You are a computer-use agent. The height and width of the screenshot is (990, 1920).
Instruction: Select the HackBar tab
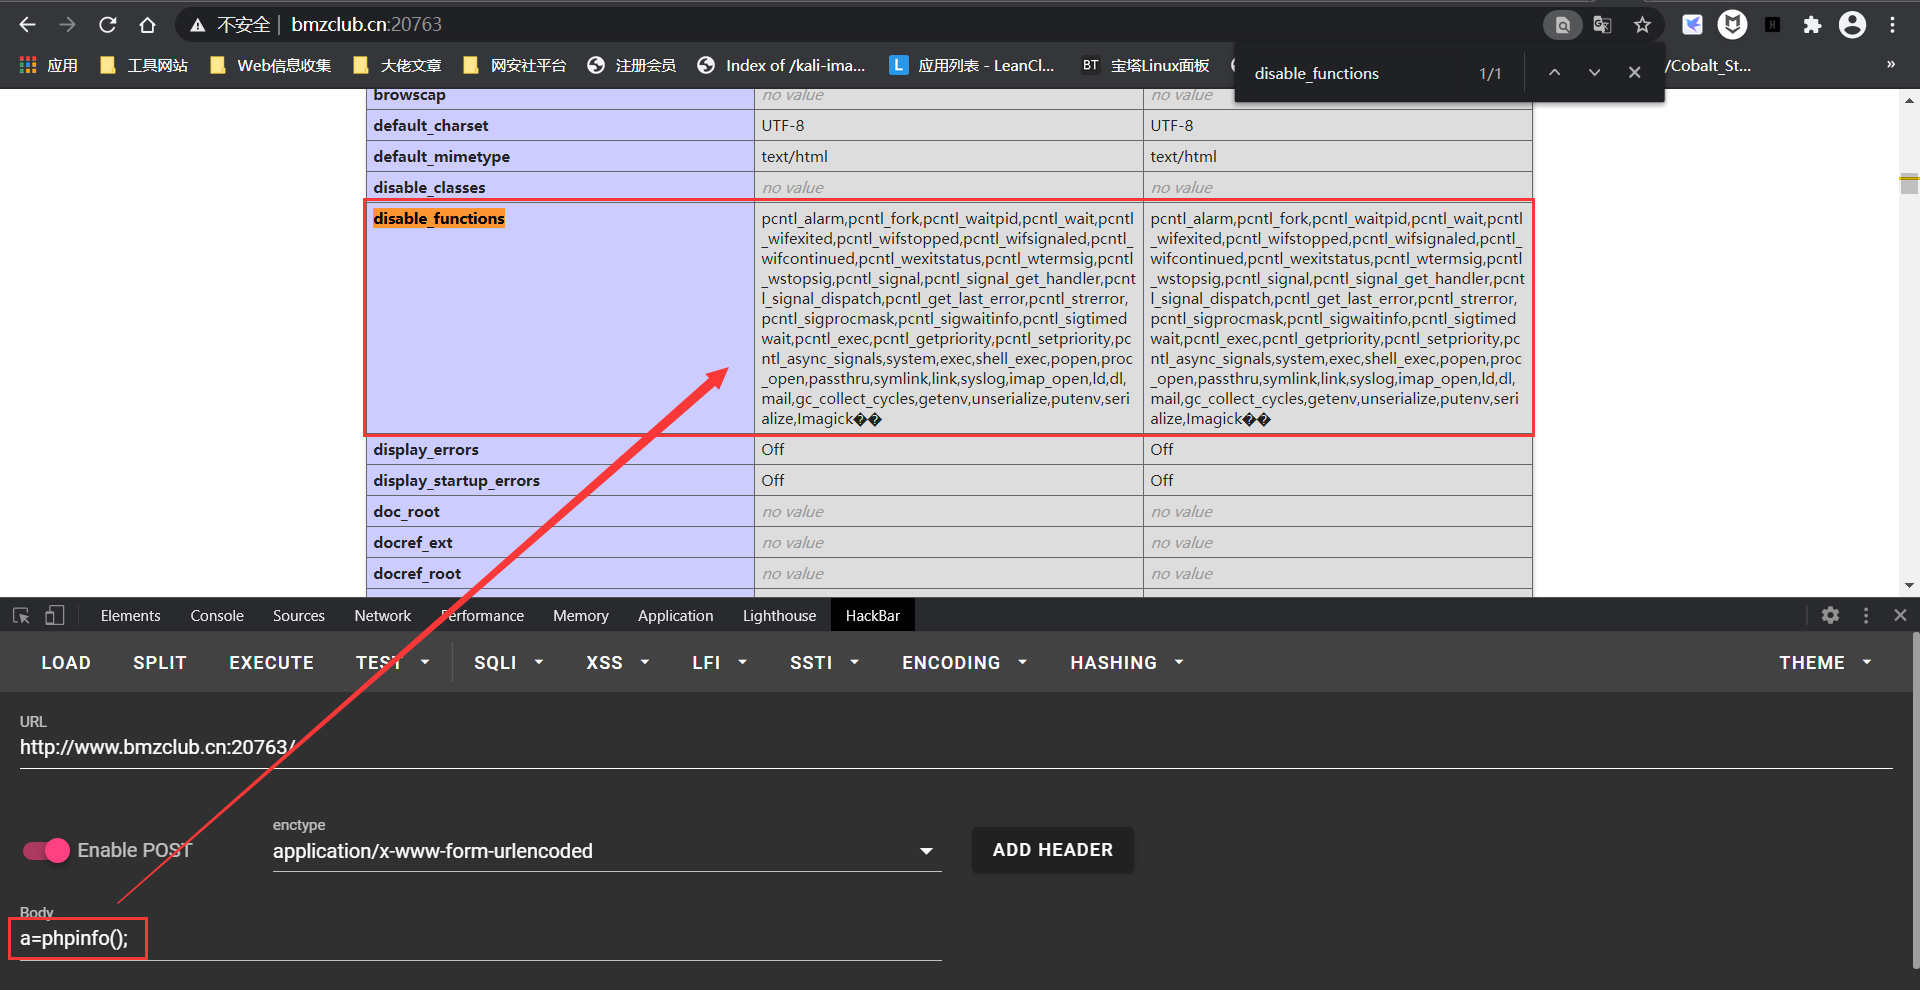coord(873,615)
